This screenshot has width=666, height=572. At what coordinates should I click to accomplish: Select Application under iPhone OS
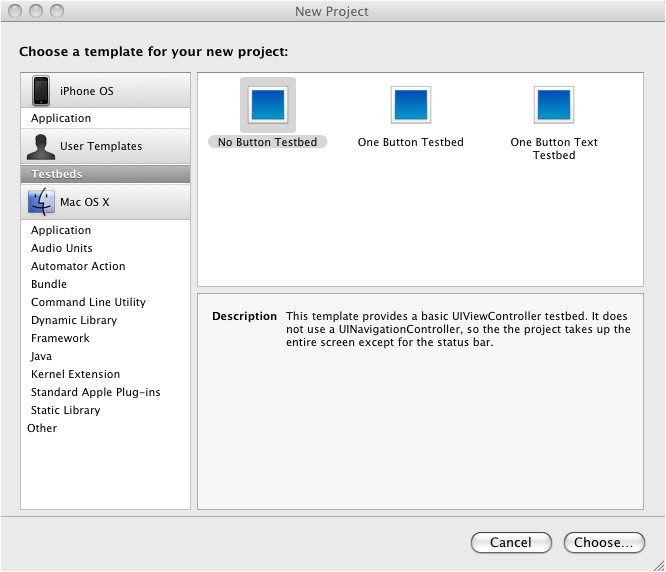tap(61, 118)
